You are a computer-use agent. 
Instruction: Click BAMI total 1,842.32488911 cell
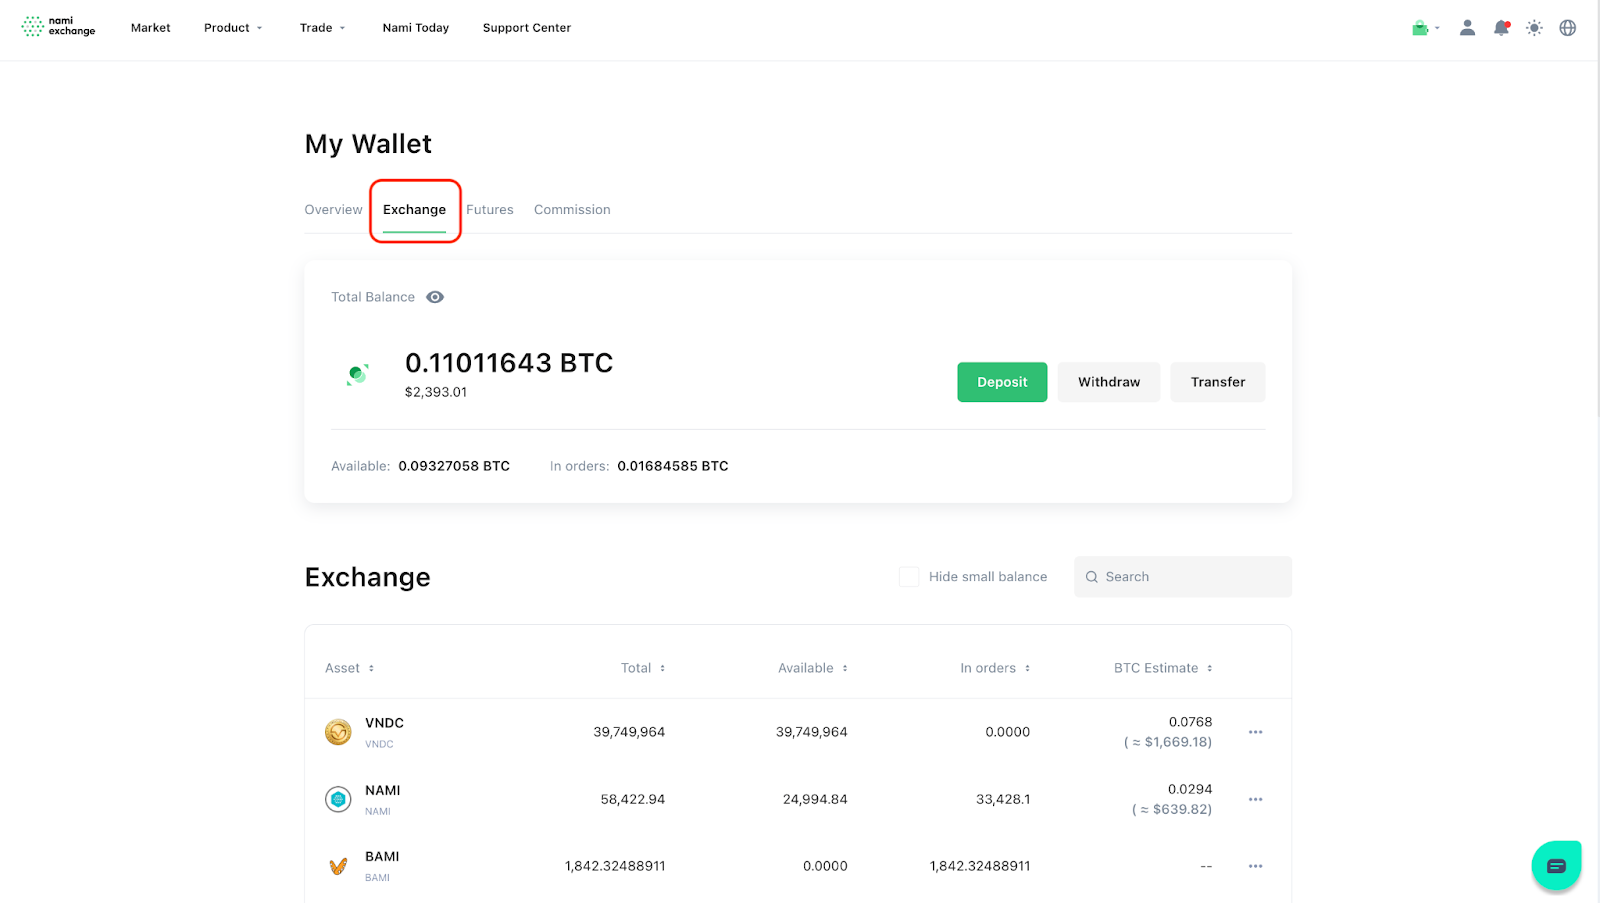point(615,866)
